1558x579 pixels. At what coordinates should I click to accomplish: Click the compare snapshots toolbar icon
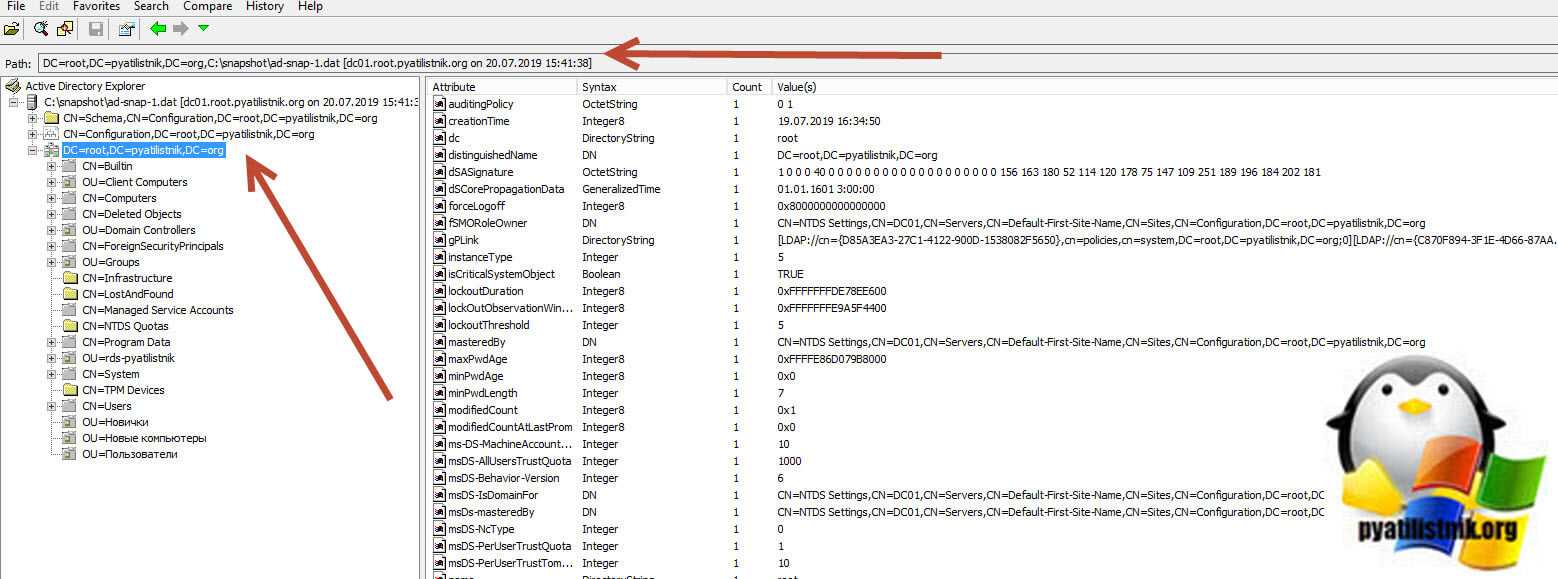pyautogui.click(x=65, y=29)
